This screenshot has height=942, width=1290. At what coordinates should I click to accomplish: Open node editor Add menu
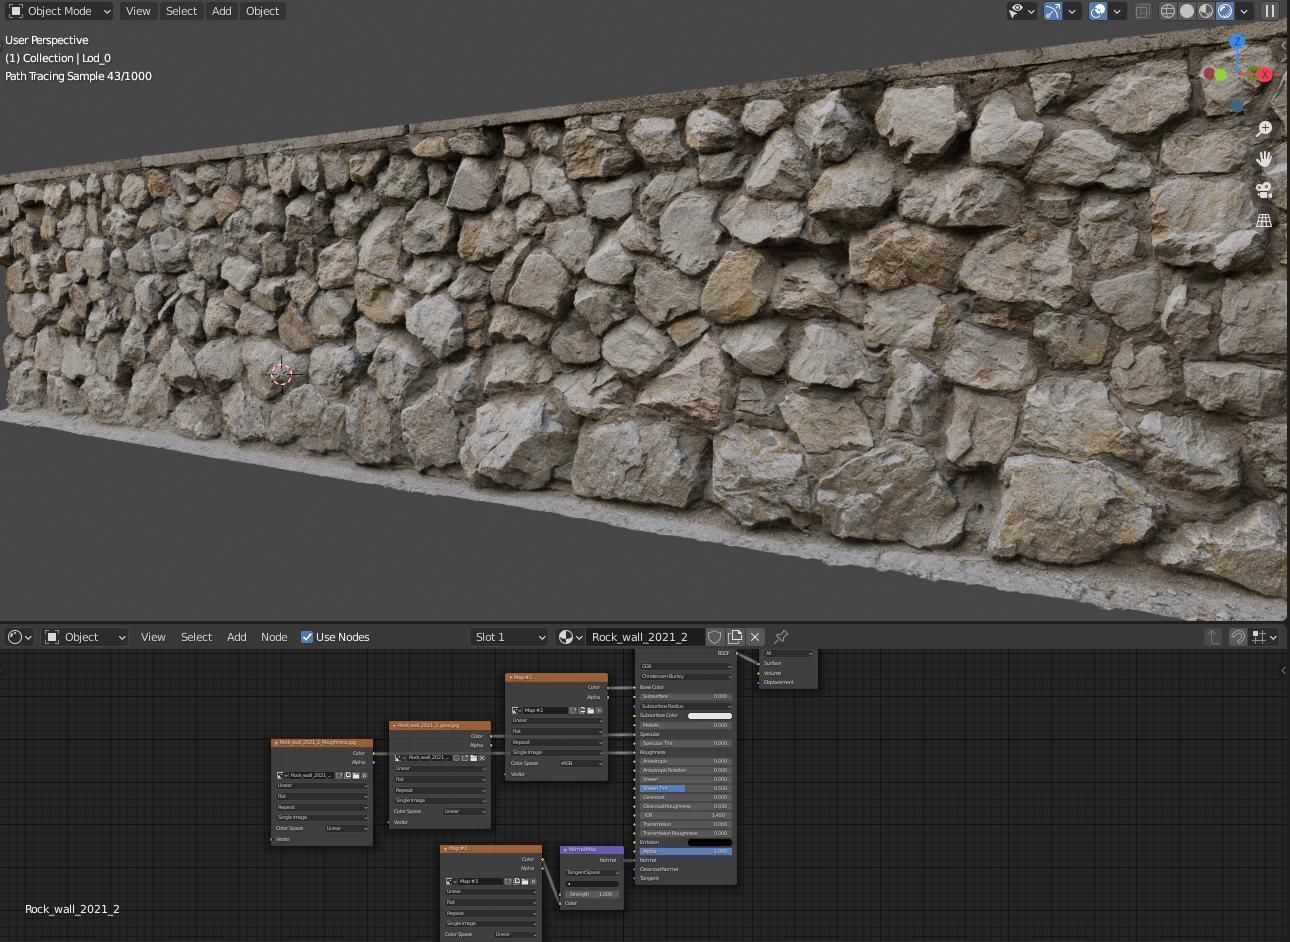click(x=236, y=637)
